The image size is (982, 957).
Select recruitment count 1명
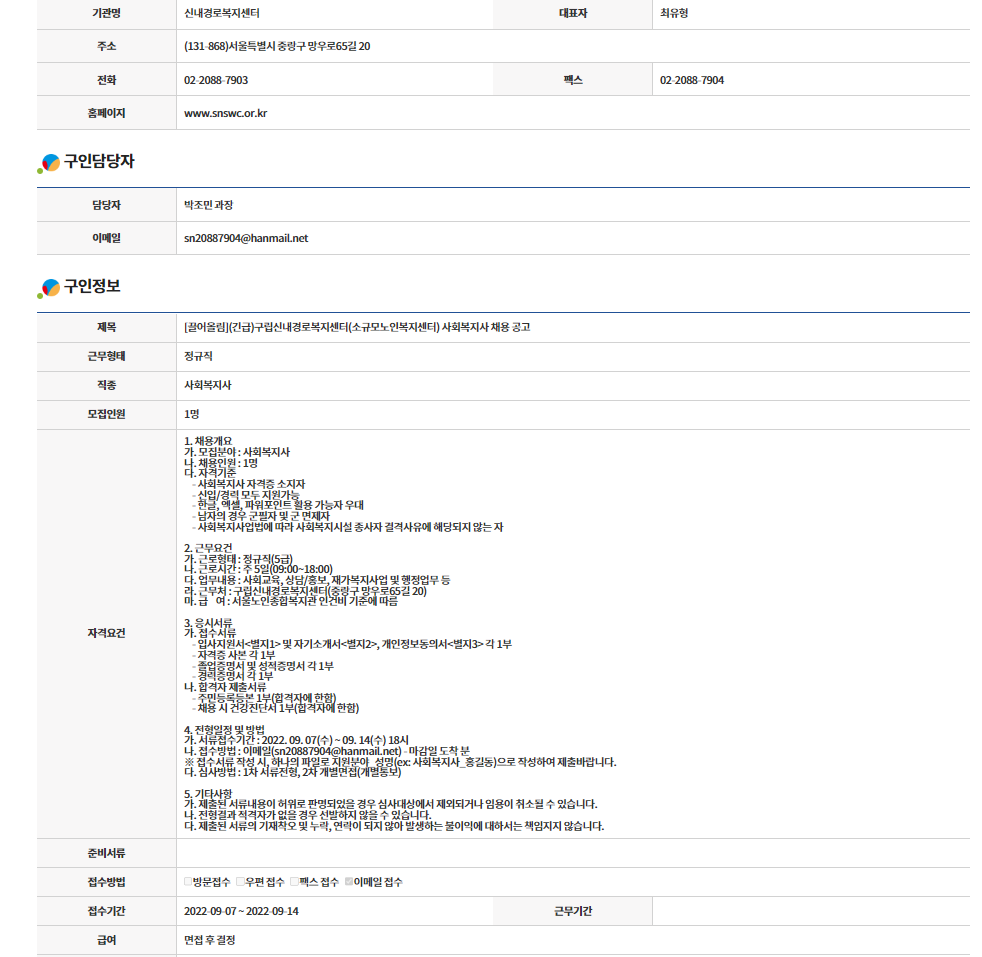(192, 414)
